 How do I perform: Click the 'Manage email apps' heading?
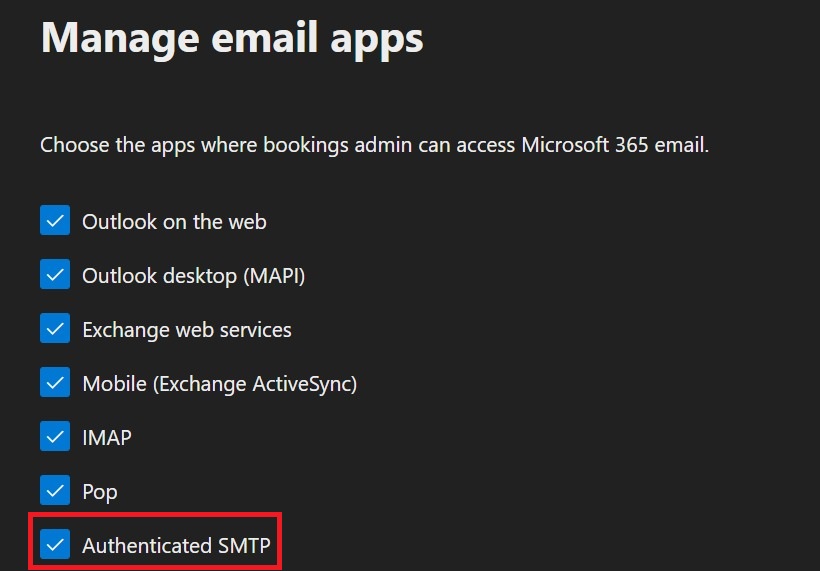pos(232,38)
